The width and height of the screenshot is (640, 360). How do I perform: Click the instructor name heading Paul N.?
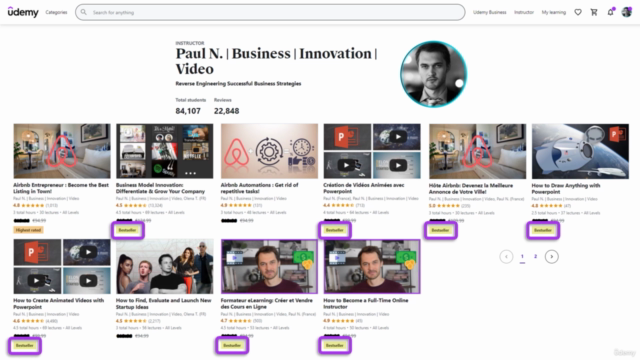click(276, 61)
